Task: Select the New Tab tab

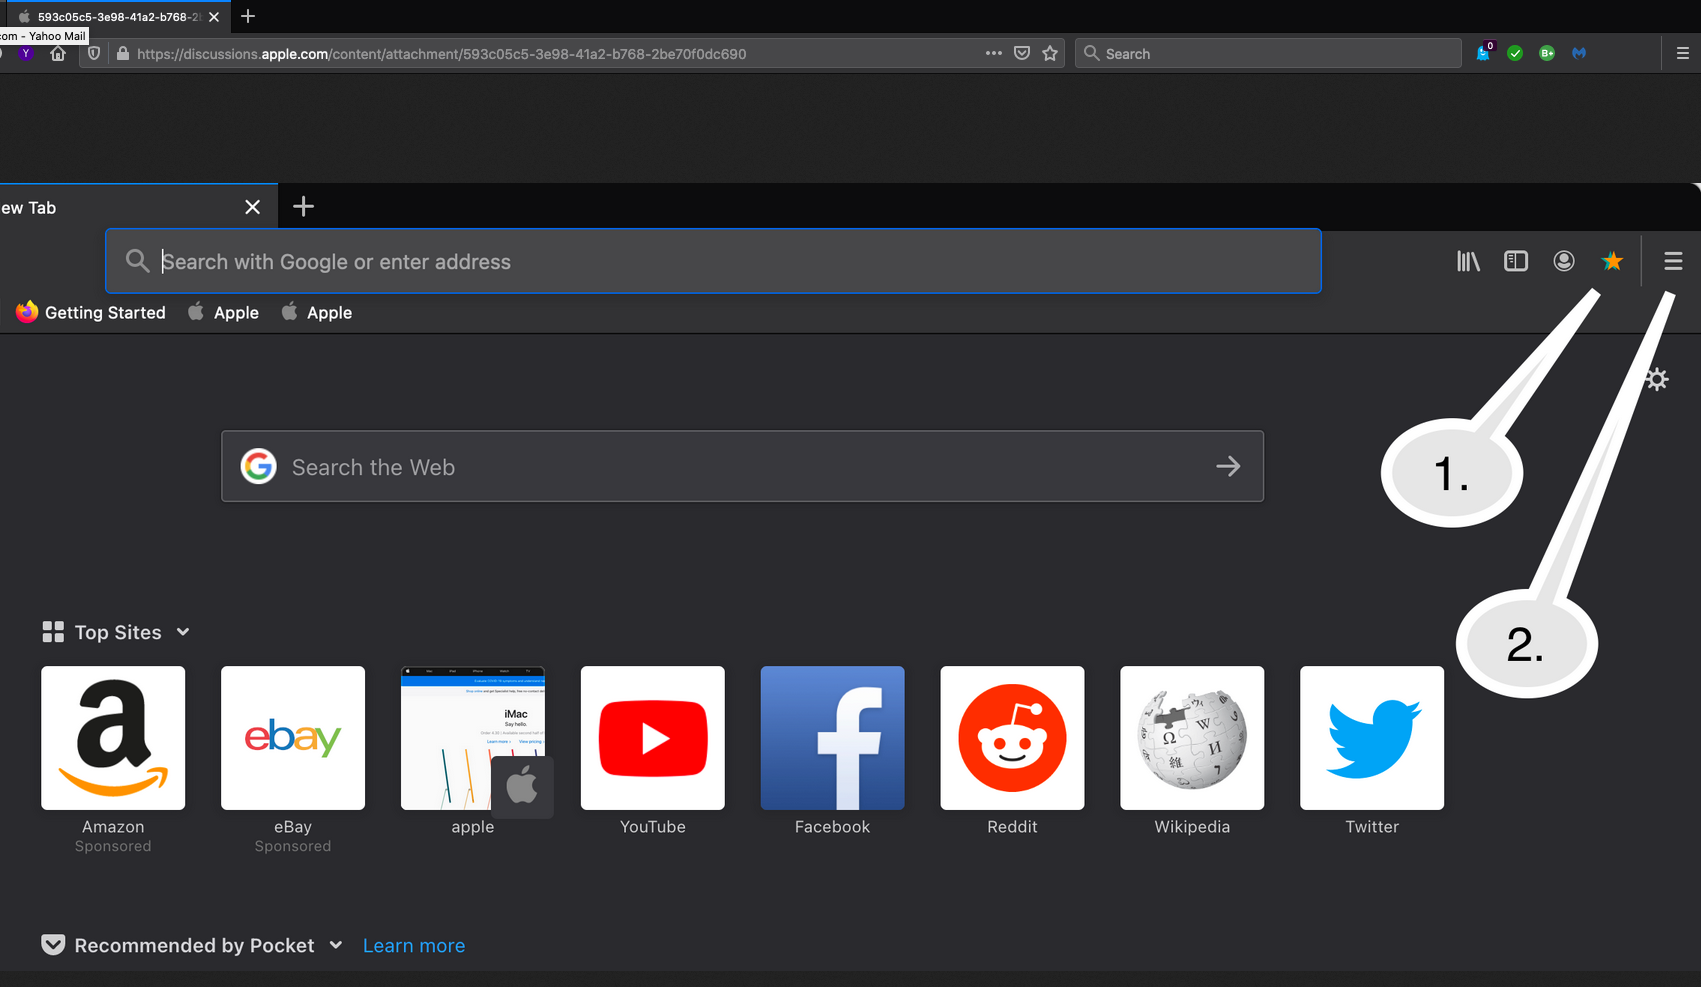Action: 139,207
